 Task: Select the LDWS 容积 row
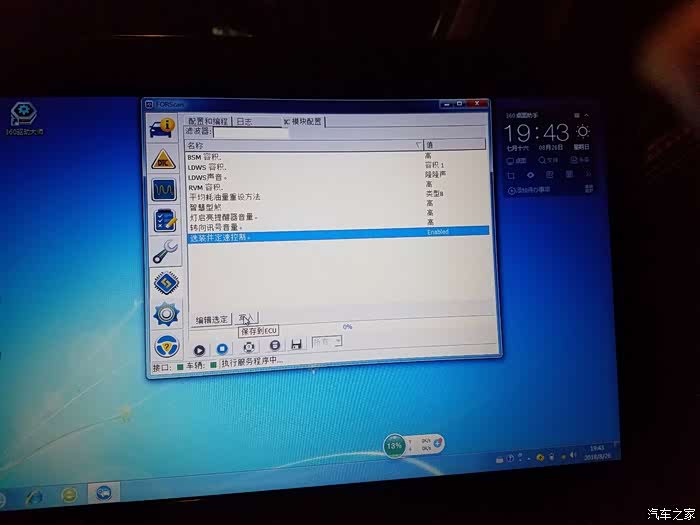click(337, 167)
